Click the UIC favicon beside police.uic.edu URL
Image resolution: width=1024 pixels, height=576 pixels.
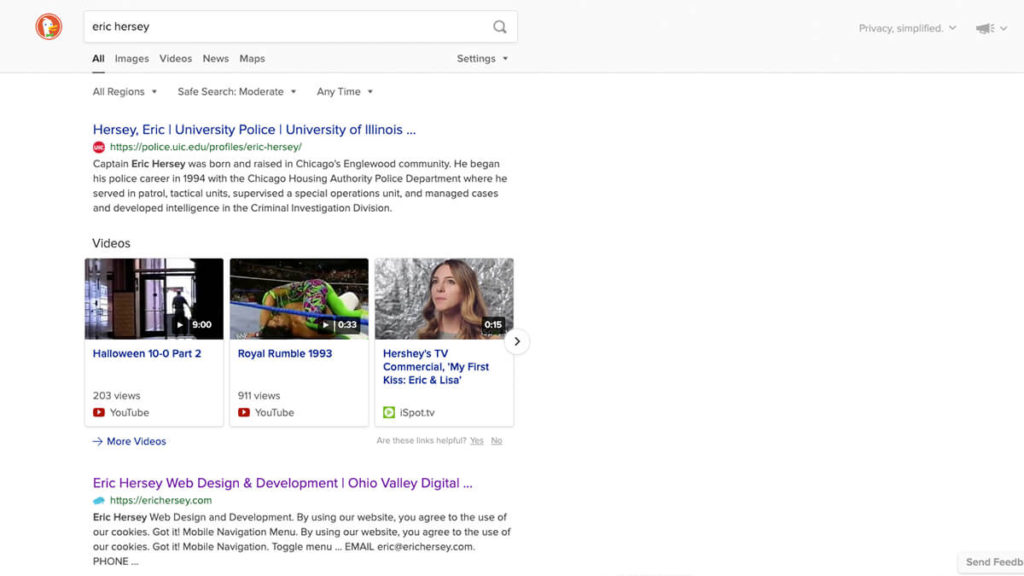point(99,147)
